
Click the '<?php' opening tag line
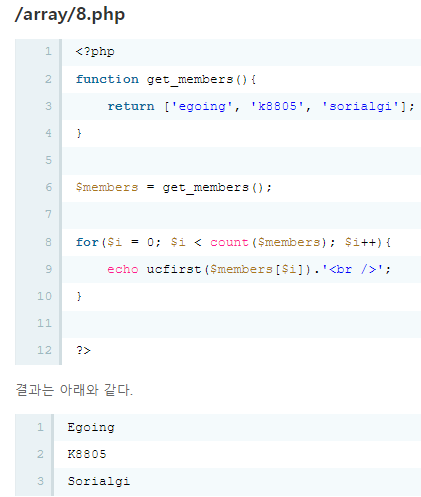point(95,52)
